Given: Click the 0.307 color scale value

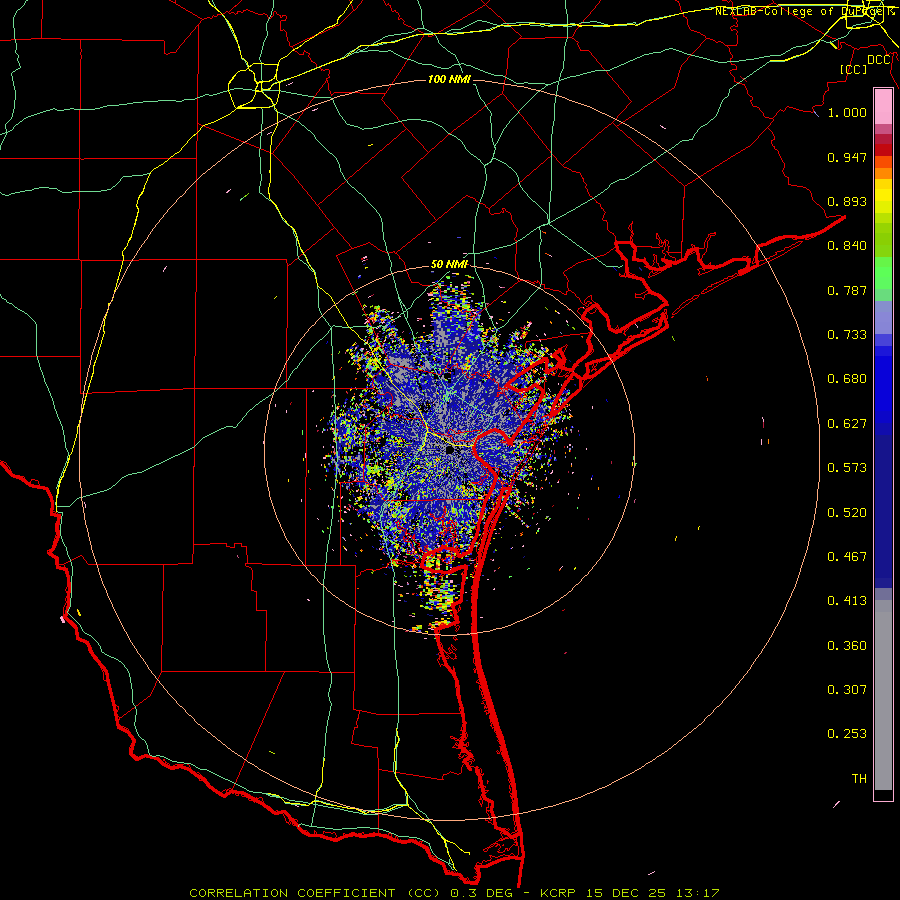Looking at the screenshot, I should click(x=847, y=689).
